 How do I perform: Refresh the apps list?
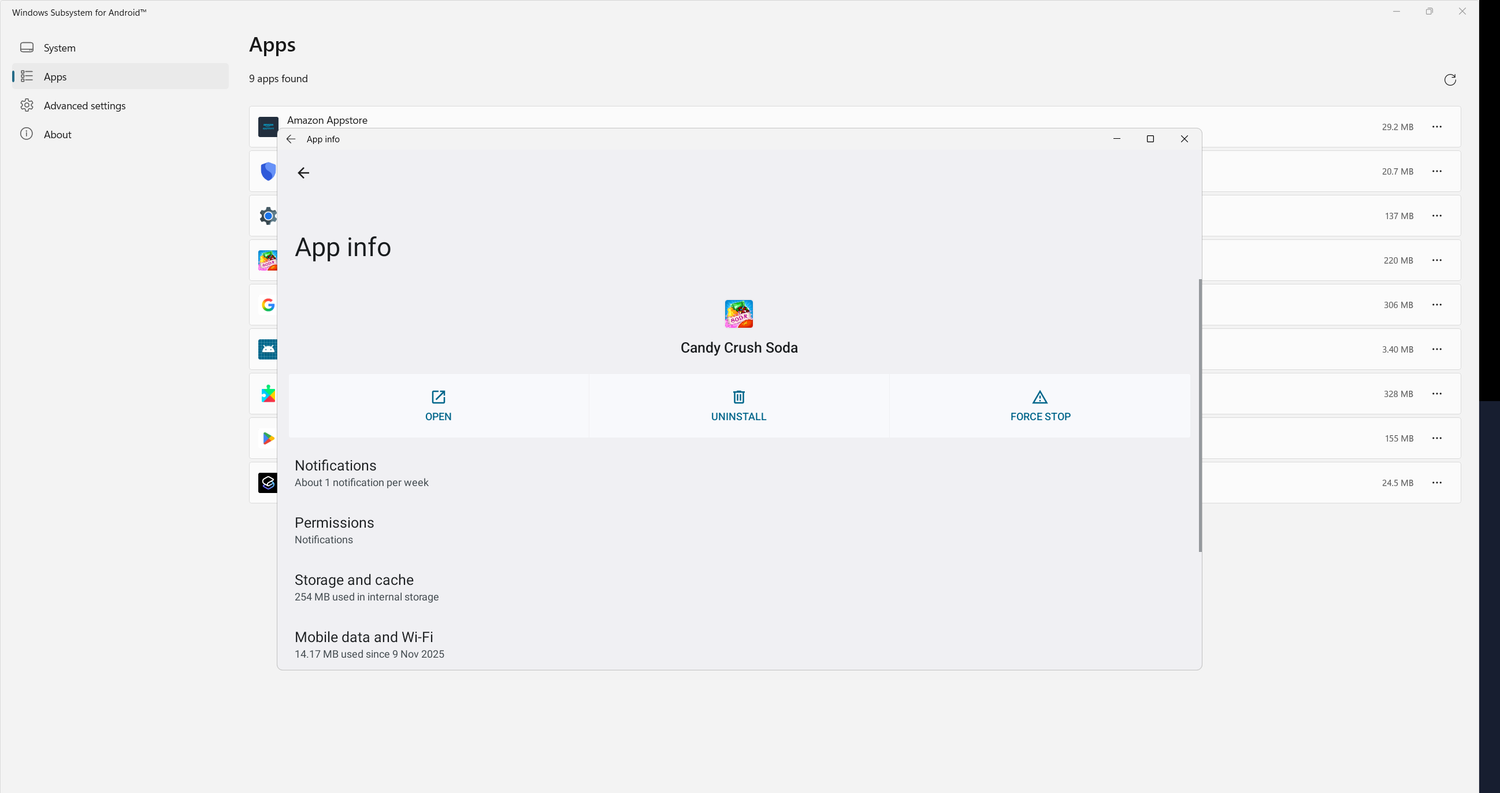coord(1450,80)
